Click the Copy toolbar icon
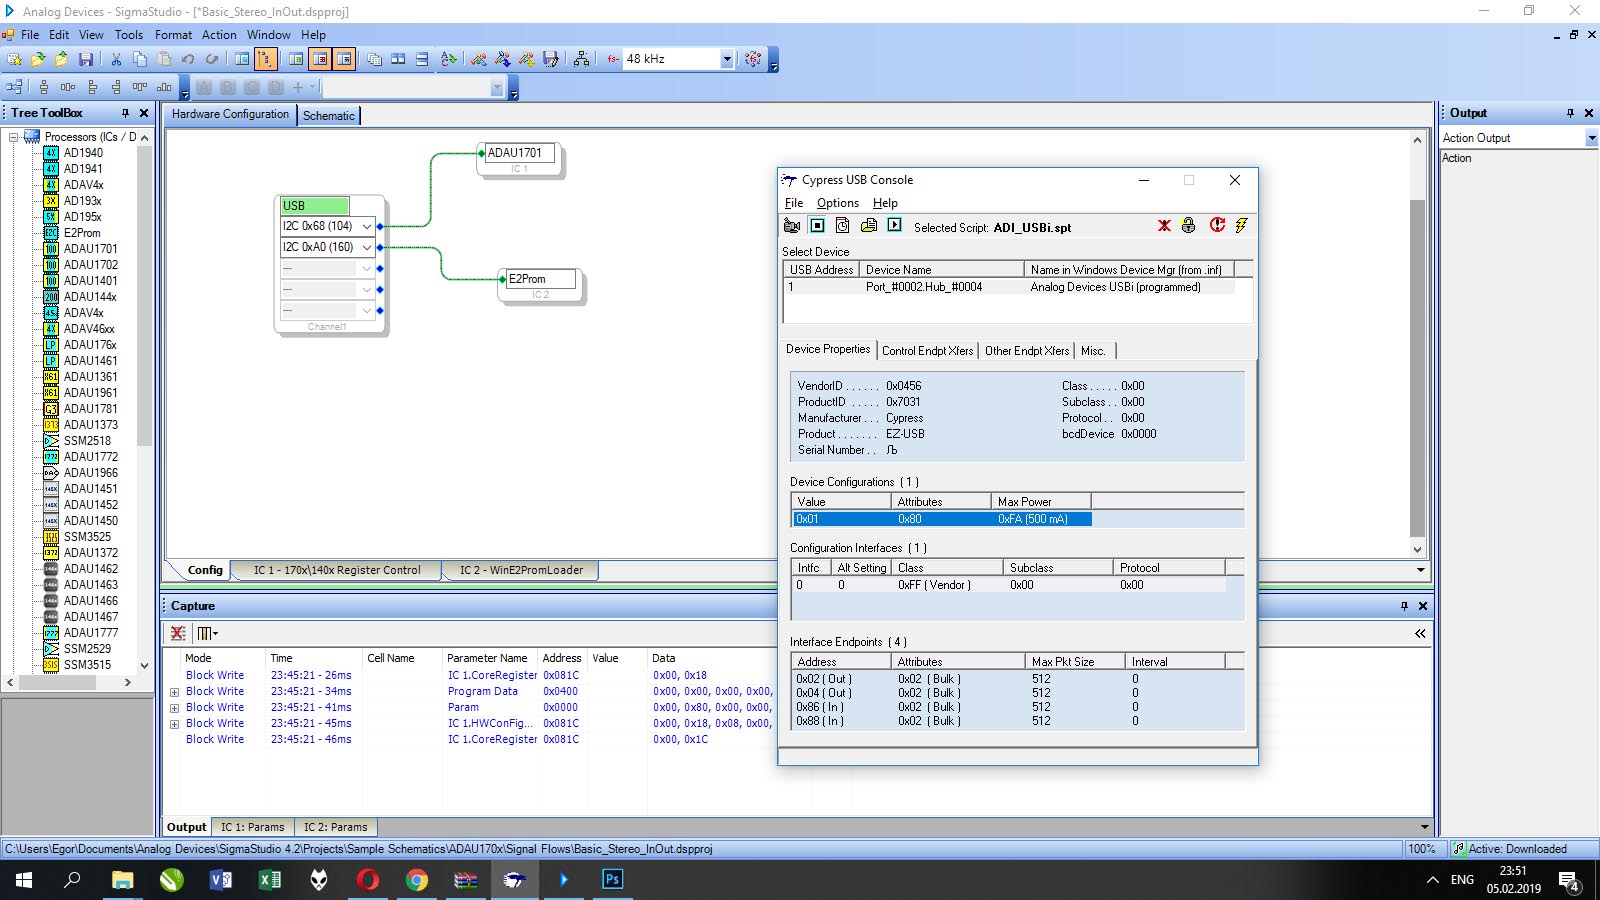 tap(140, 59)
